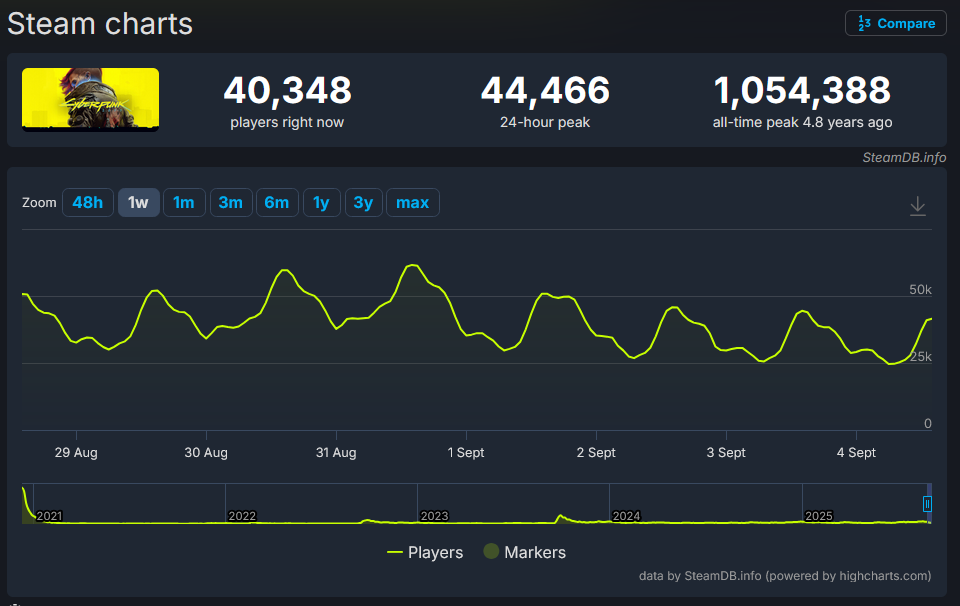
Task: Click the 40,348 players right now value
Action: [x=287, y=90]
